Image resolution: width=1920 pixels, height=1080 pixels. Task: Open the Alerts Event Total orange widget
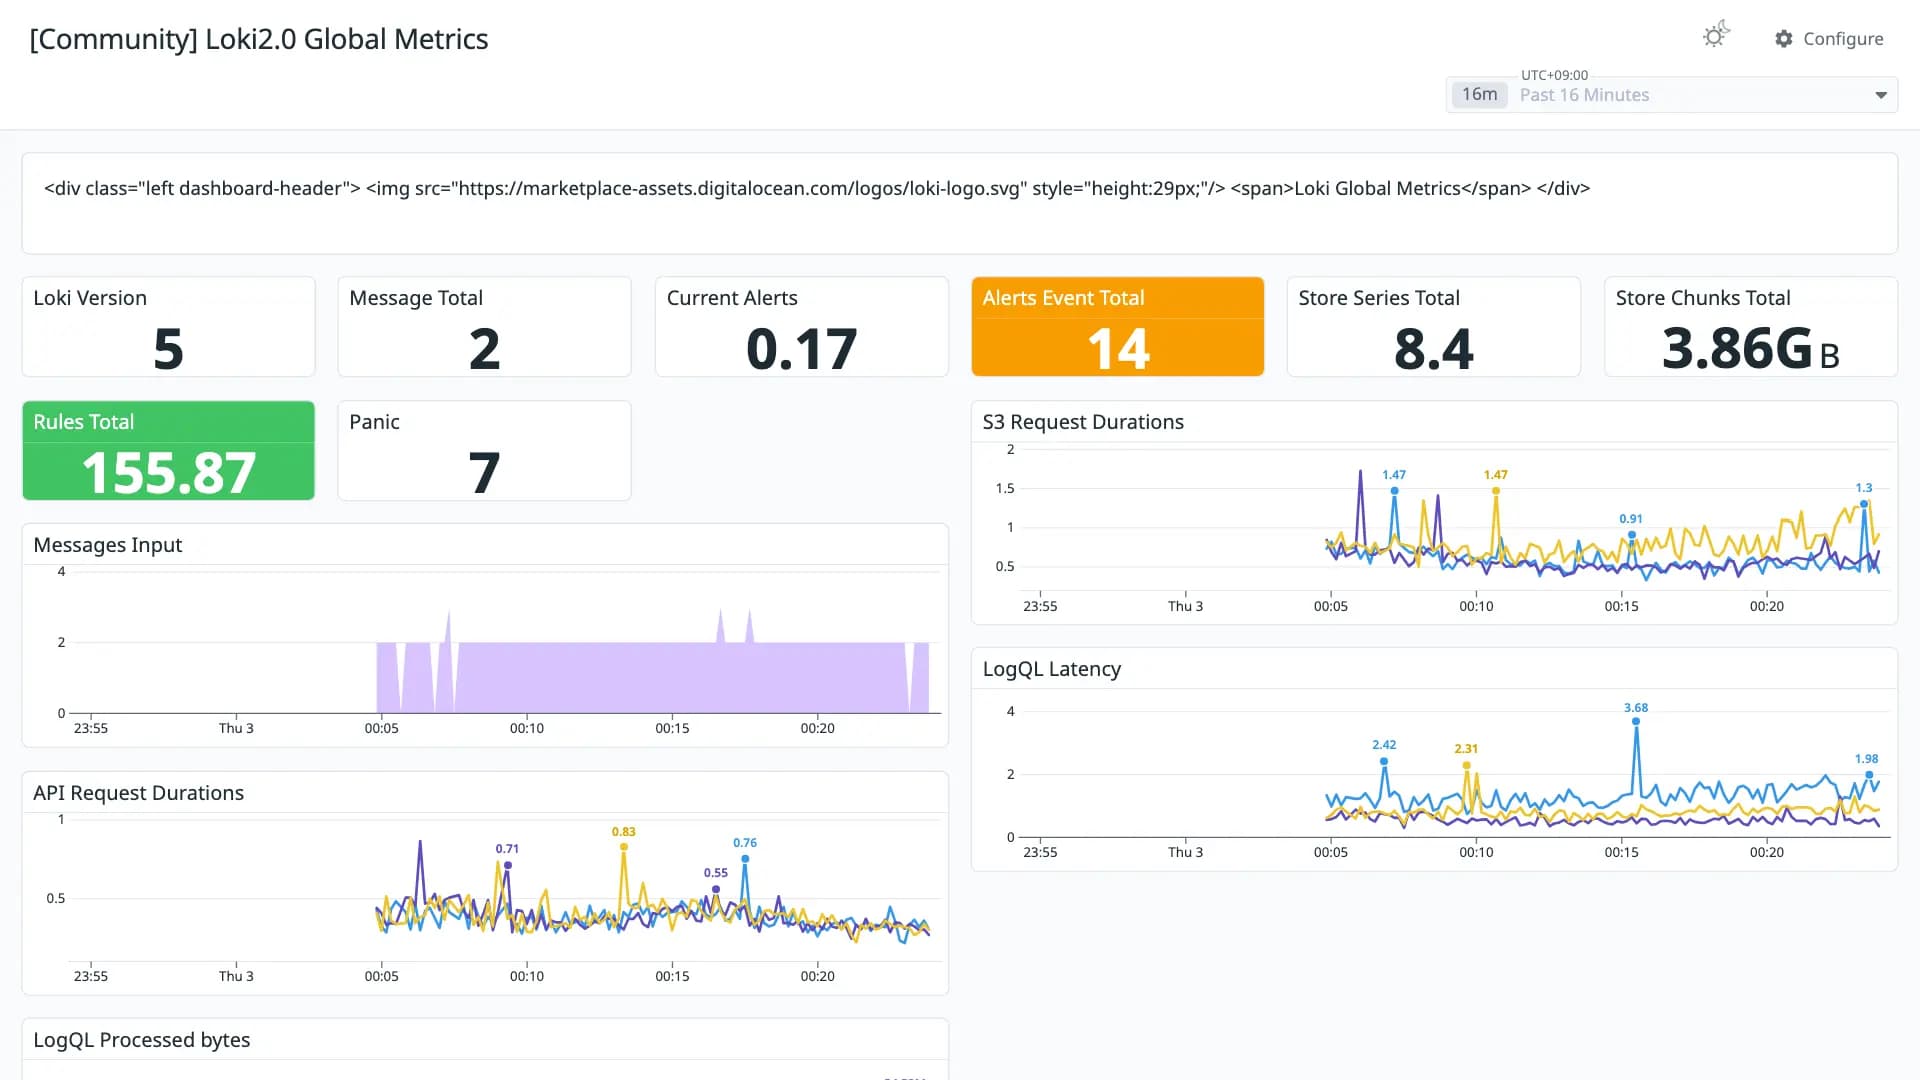click(1117, 327)
